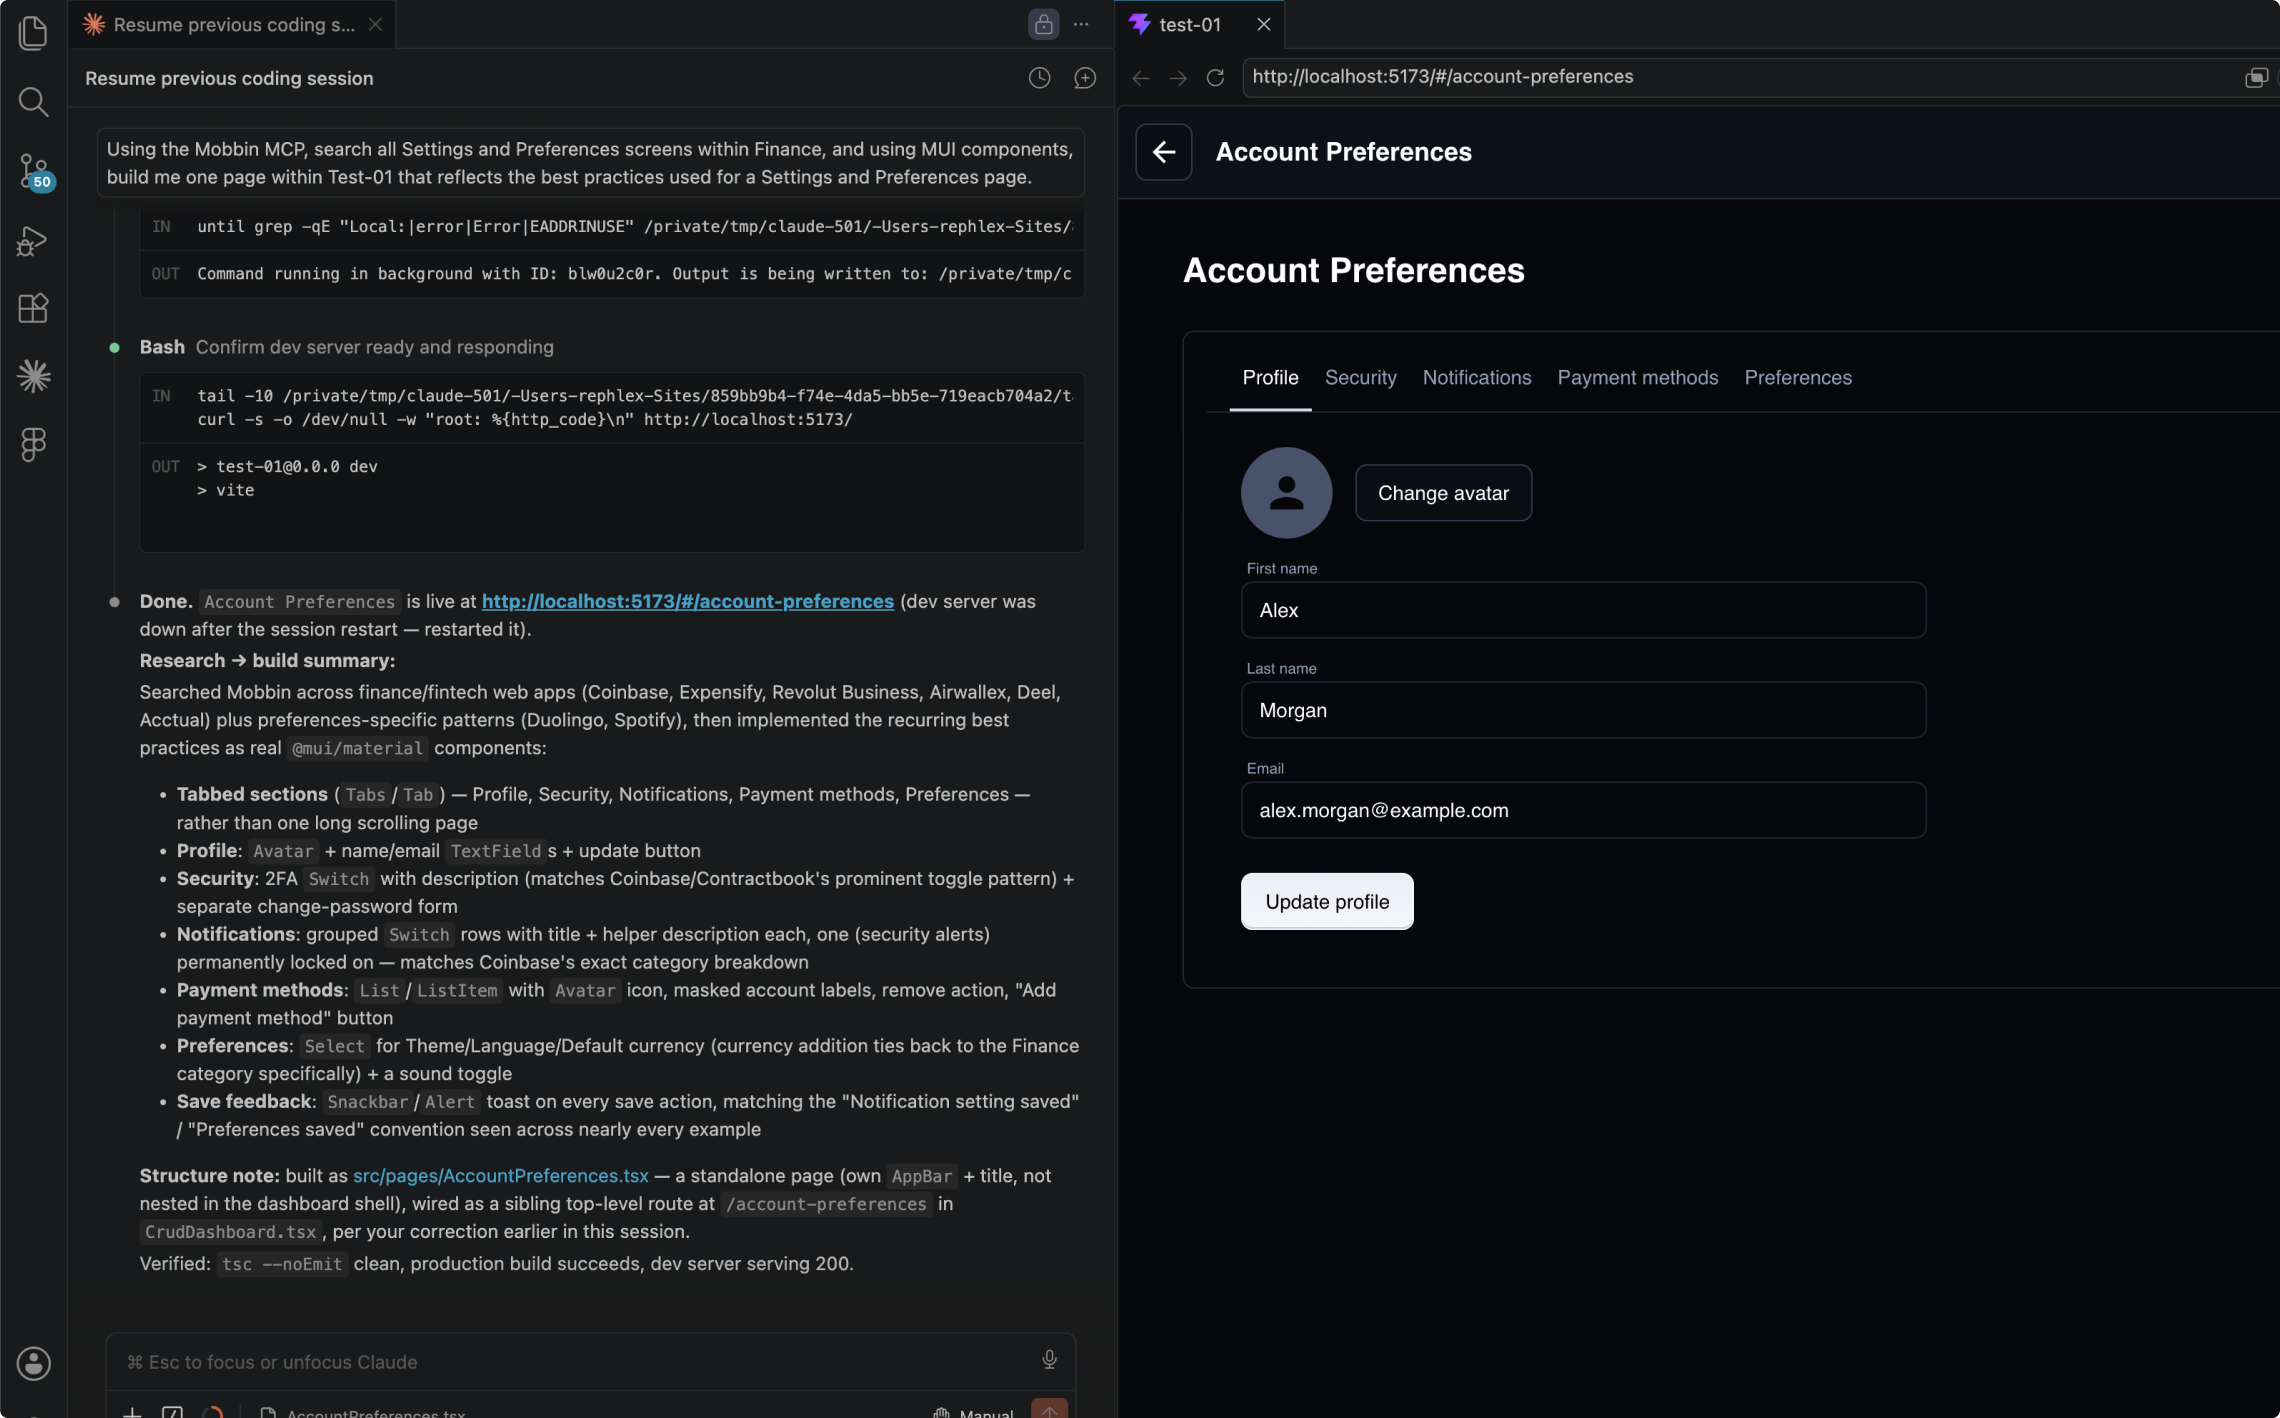The image size is (2280, 1418).
Task: Open preview in external window icon
Action: (x=2256, y=78)
